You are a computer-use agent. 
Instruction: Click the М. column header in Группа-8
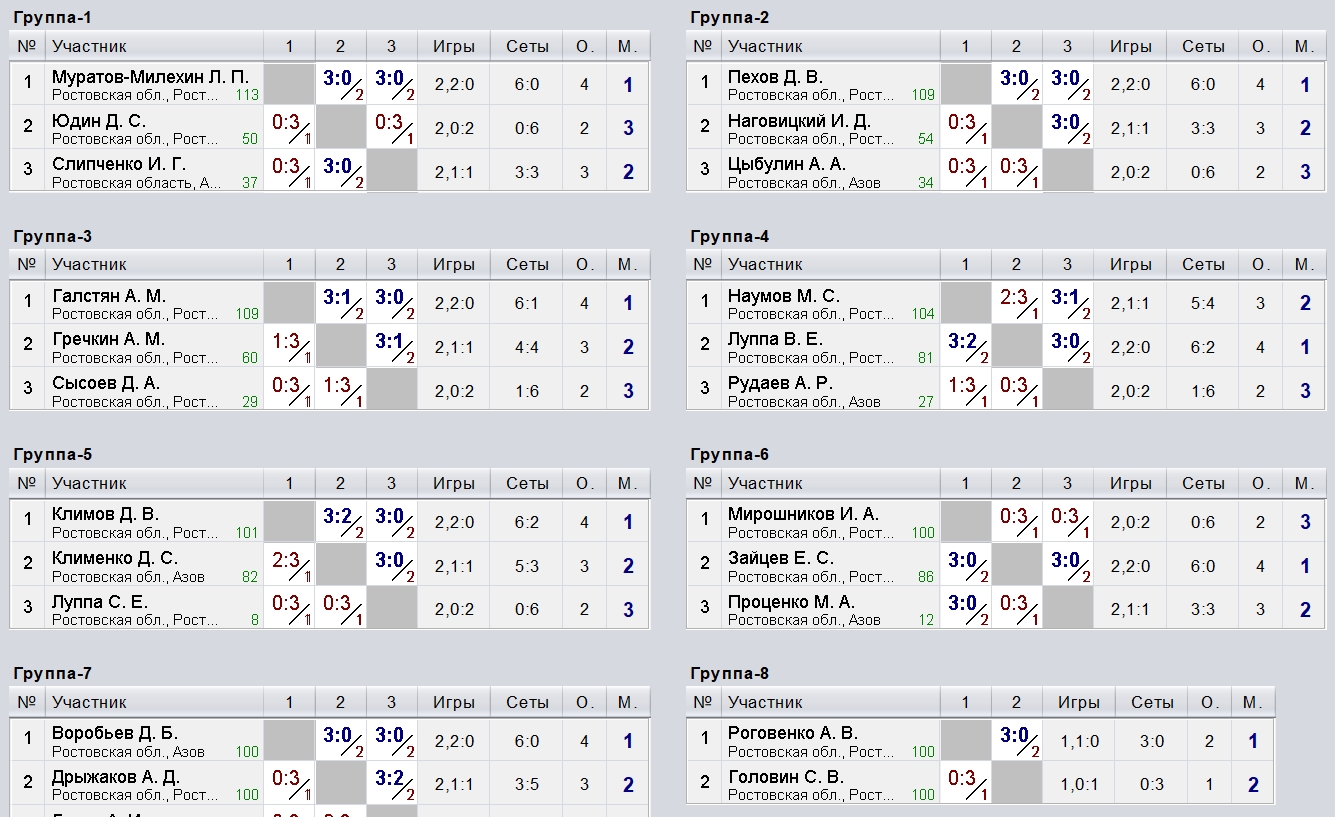[1253, 702]
